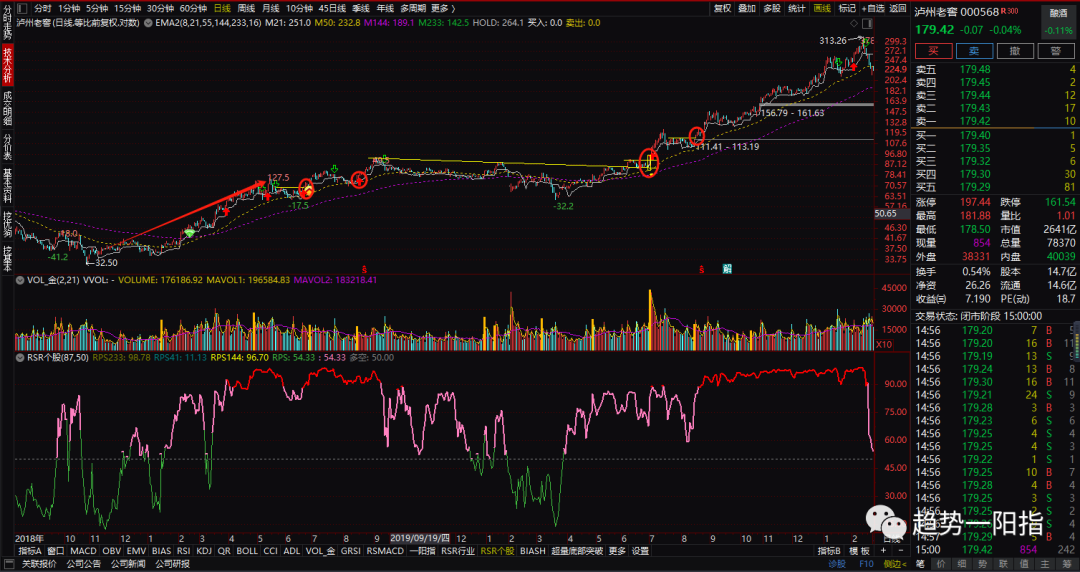Viewport: 1080px width, 572px height.
Task: Open 多周期 multi-period view
Action: pyautogui.click(x=413, y=8)
